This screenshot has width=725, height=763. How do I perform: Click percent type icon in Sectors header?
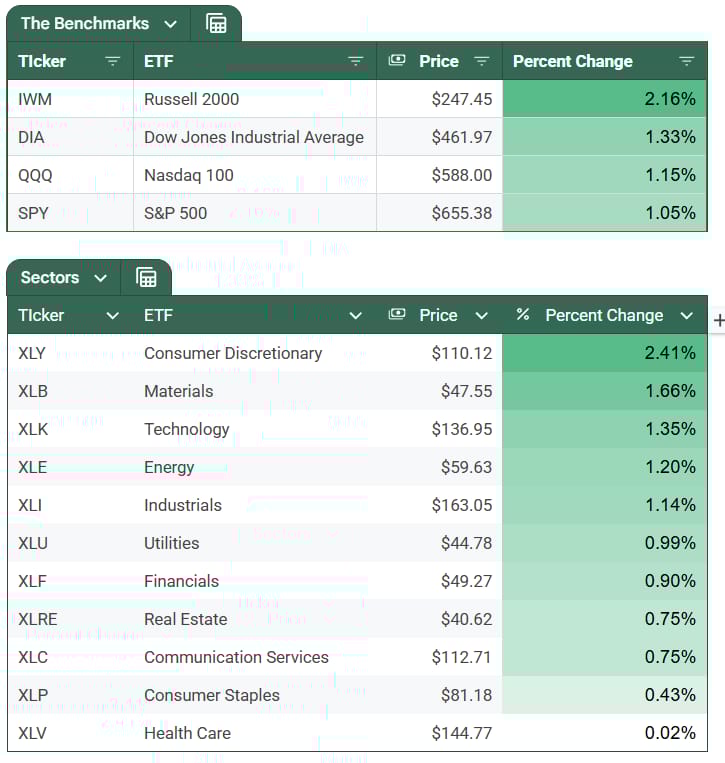522,315
